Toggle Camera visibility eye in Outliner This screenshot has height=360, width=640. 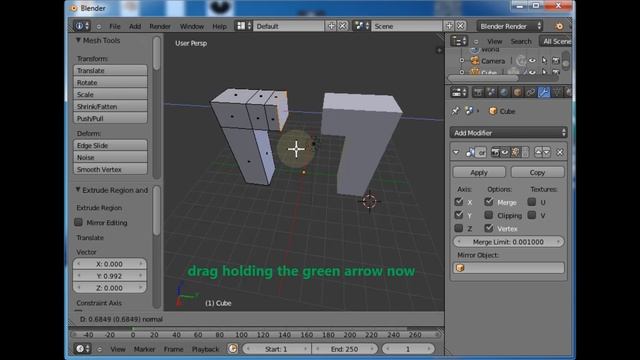click(532, 60)
